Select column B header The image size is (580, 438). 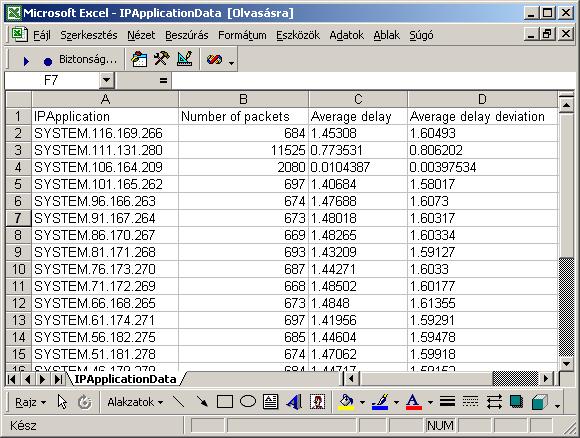(243, 99)
